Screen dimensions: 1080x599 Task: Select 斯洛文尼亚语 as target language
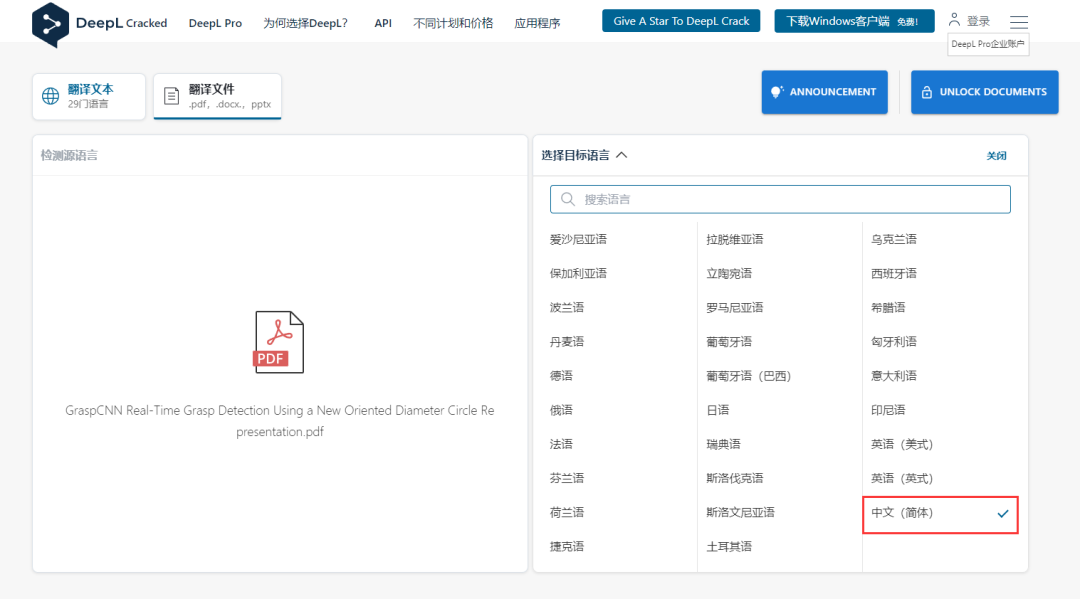pyautogui.click(x=740, y=512)
